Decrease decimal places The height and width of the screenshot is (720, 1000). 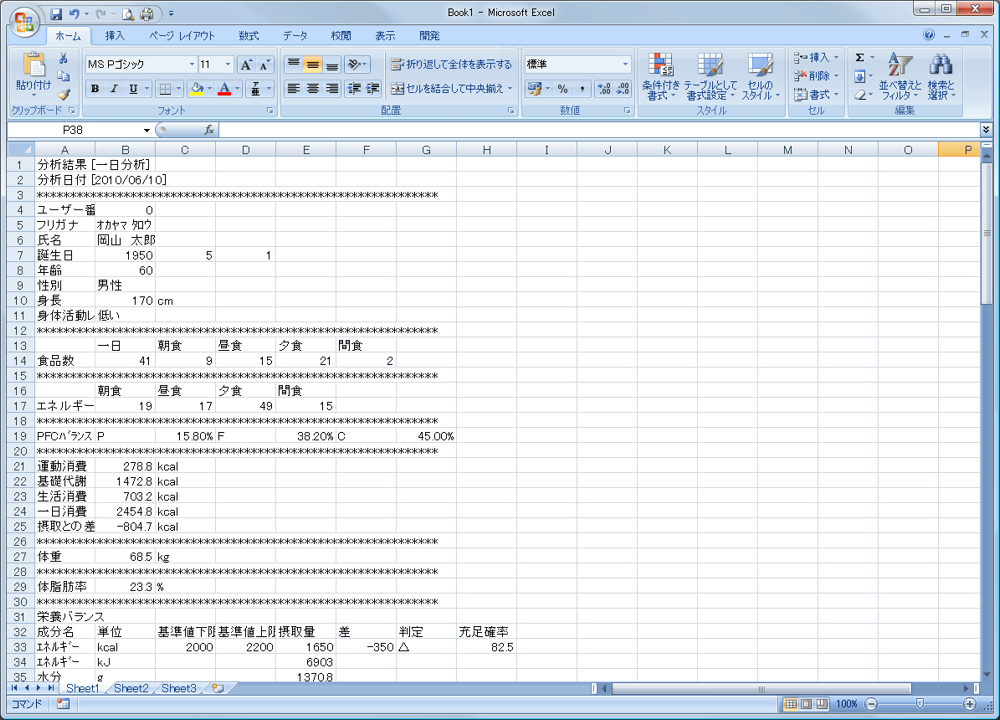pos(623,89)
